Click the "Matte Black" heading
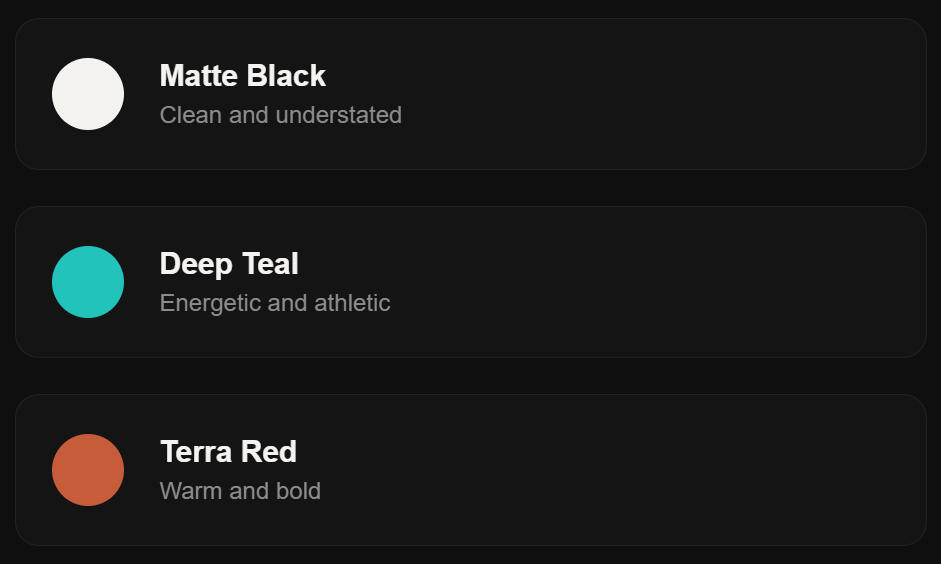The width and height of the screenshot is (941, 564). (243, 76)
